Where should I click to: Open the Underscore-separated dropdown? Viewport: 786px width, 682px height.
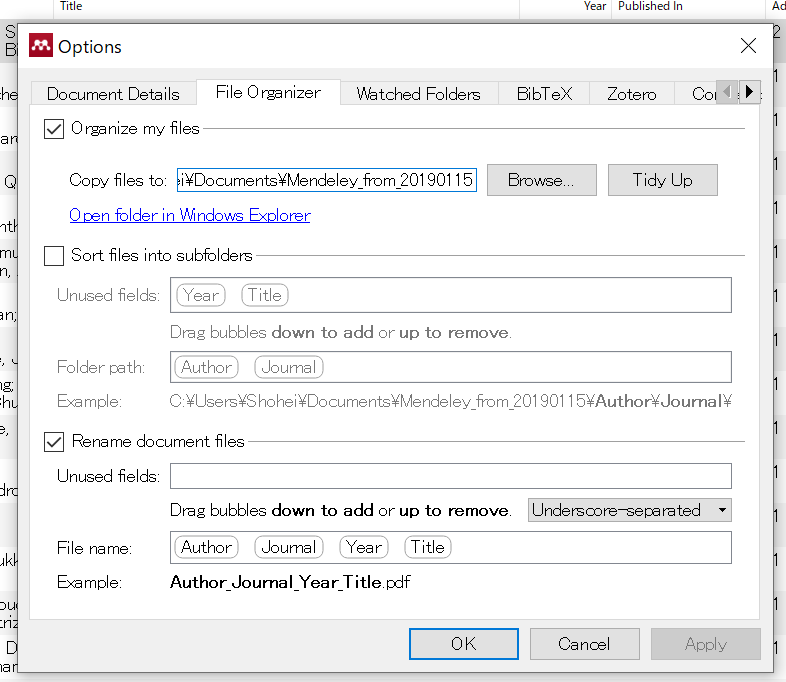tap(630, 510)
